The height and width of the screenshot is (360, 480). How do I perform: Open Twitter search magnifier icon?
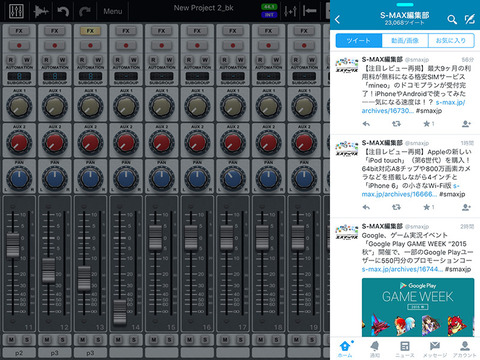[x=452, y=20]
